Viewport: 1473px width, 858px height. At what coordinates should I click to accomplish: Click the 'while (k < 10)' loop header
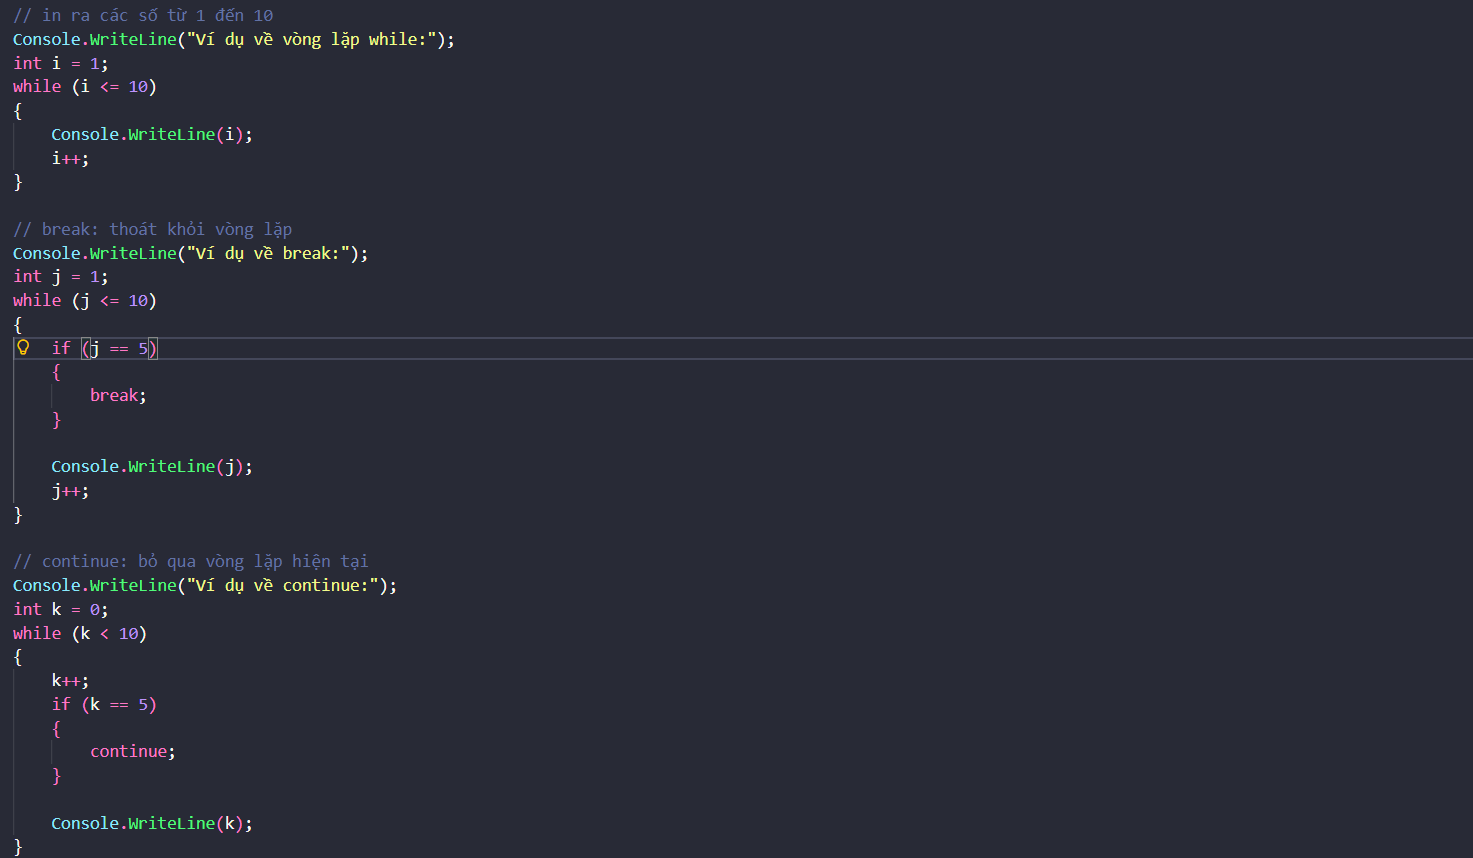pos(79,634)
